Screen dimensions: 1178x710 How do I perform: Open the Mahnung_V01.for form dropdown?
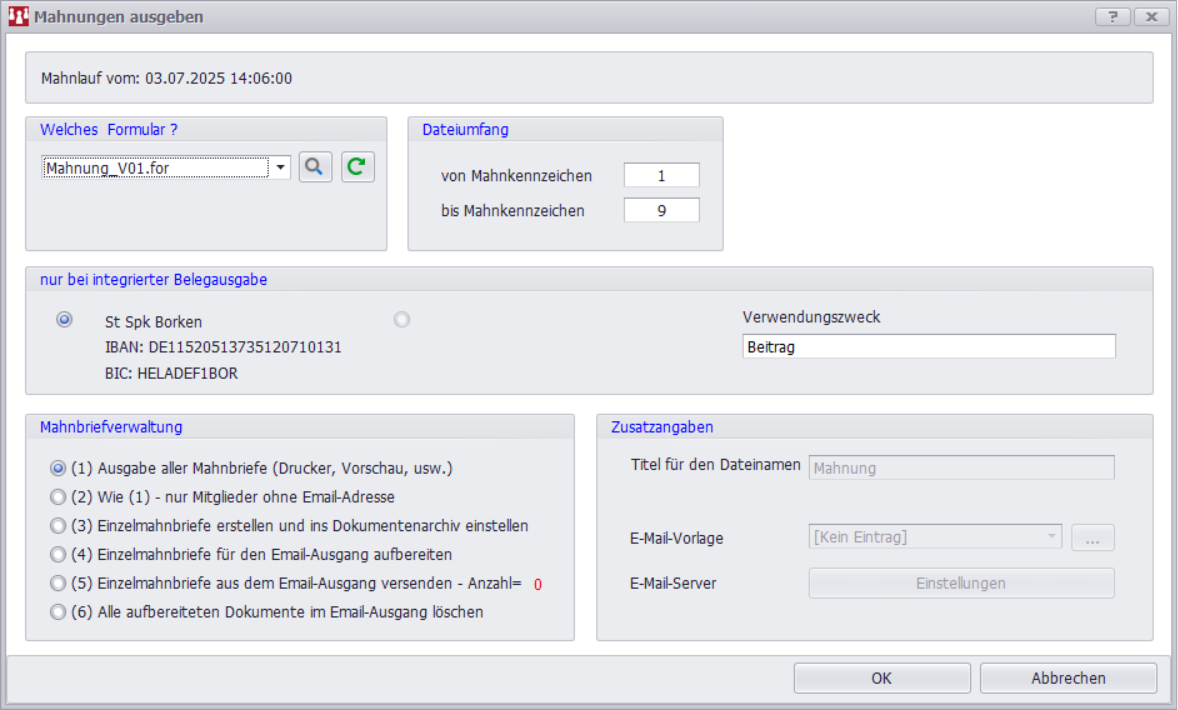pos(281,168)
